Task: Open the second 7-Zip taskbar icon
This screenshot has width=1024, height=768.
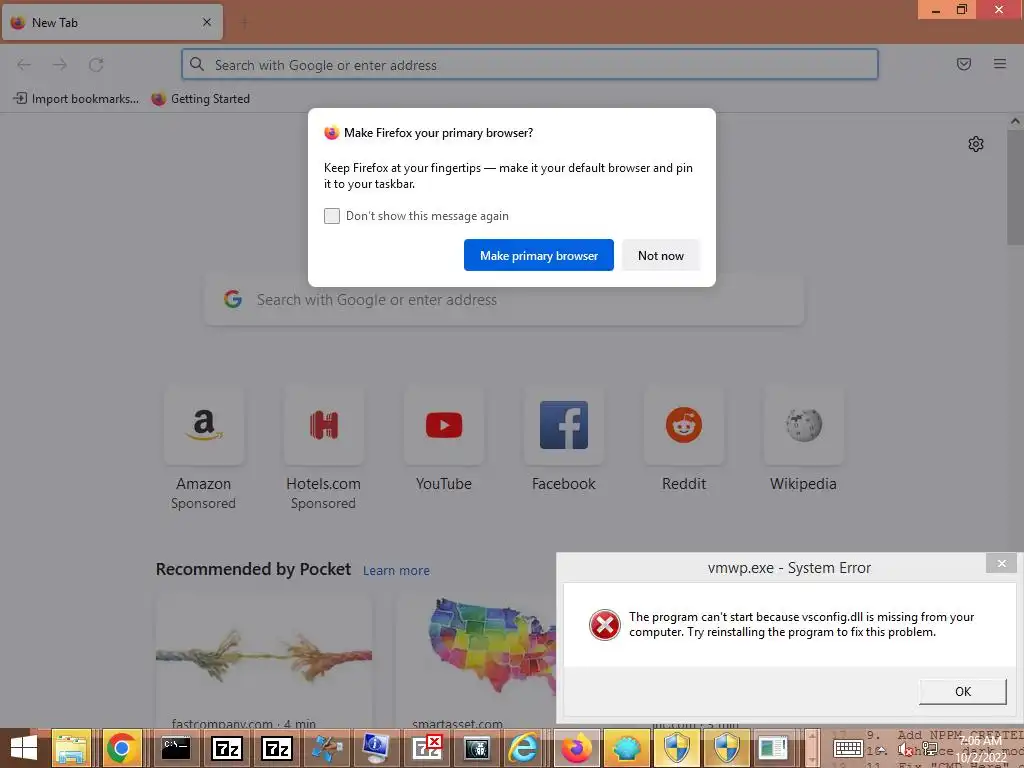Action: coord(276,748)
